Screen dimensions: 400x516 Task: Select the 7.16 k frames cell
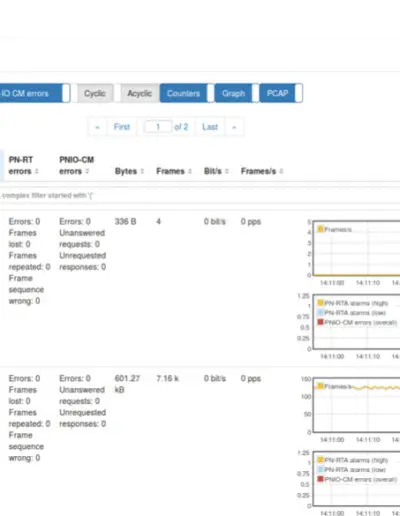[168, 379]
